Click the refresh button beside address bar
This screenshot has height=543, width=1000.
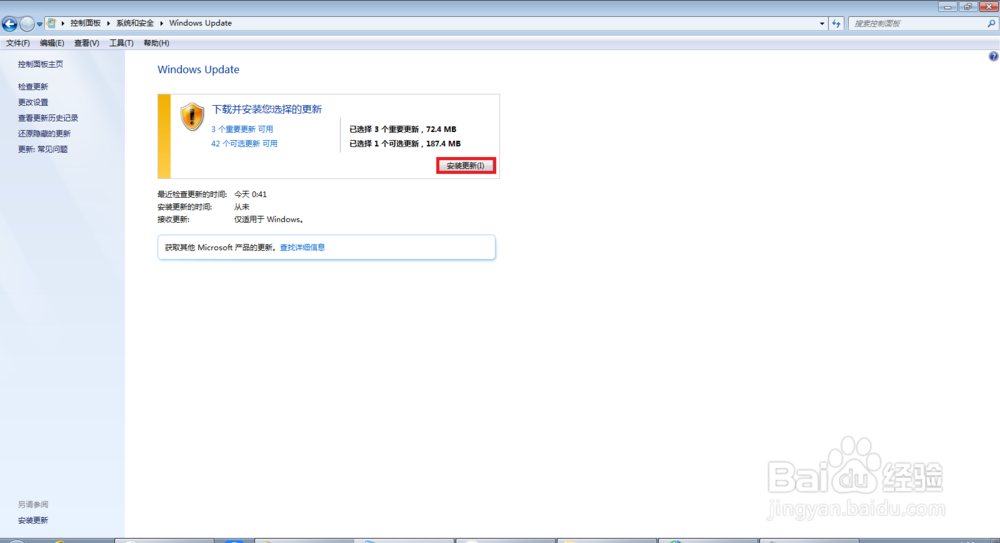click(836, 24)
